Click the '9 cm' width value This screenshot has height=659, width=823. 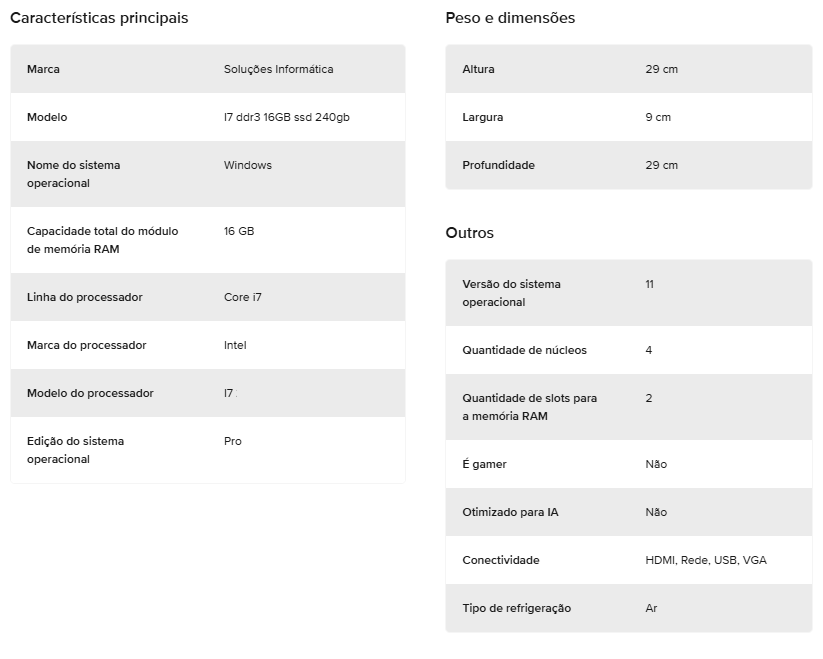tap(658, 117)
